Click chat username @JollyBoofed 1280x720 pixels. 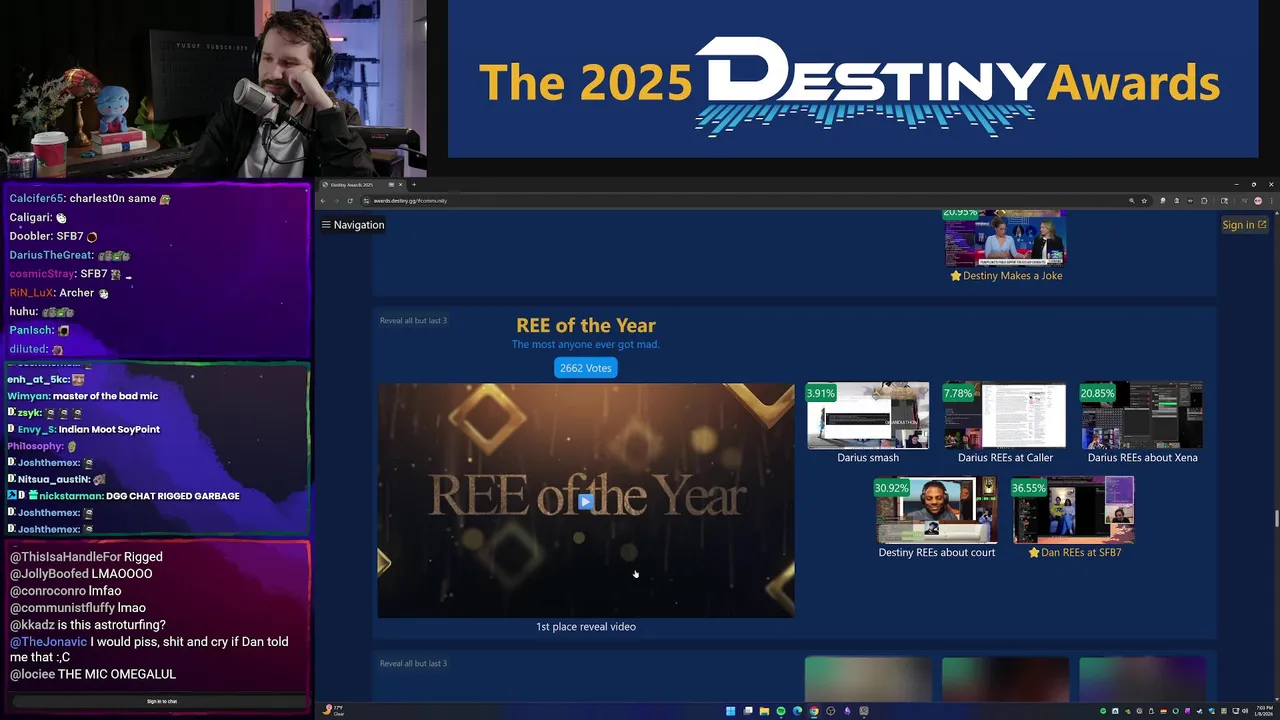coord(49,574)
